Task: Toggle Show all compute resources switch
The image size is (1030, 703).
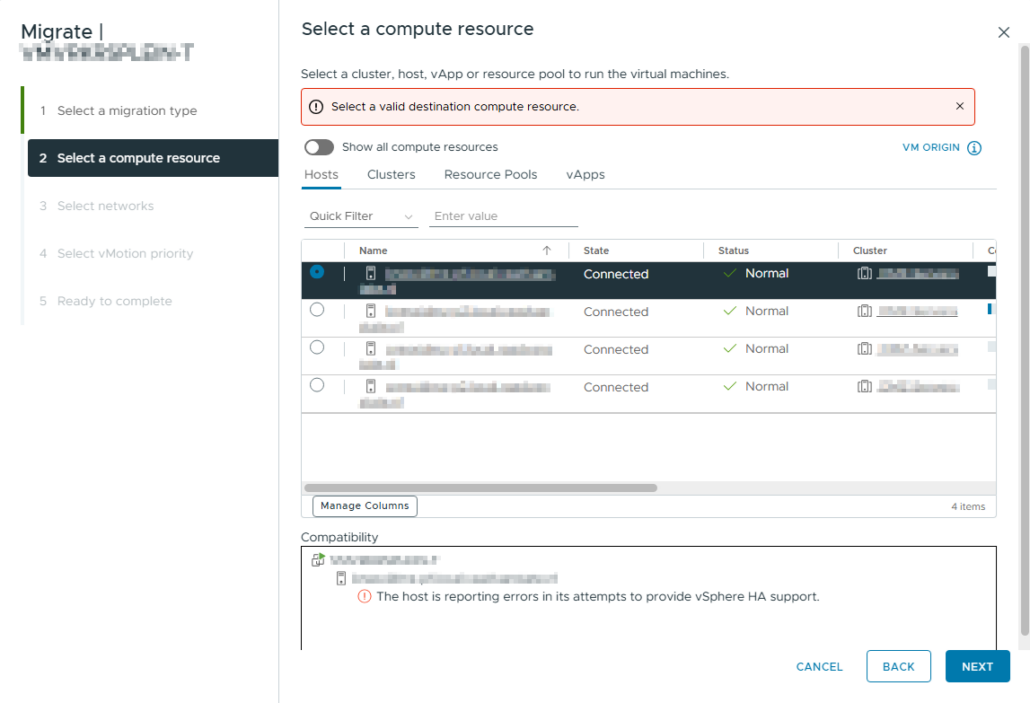Action: [x=319, y=147]
